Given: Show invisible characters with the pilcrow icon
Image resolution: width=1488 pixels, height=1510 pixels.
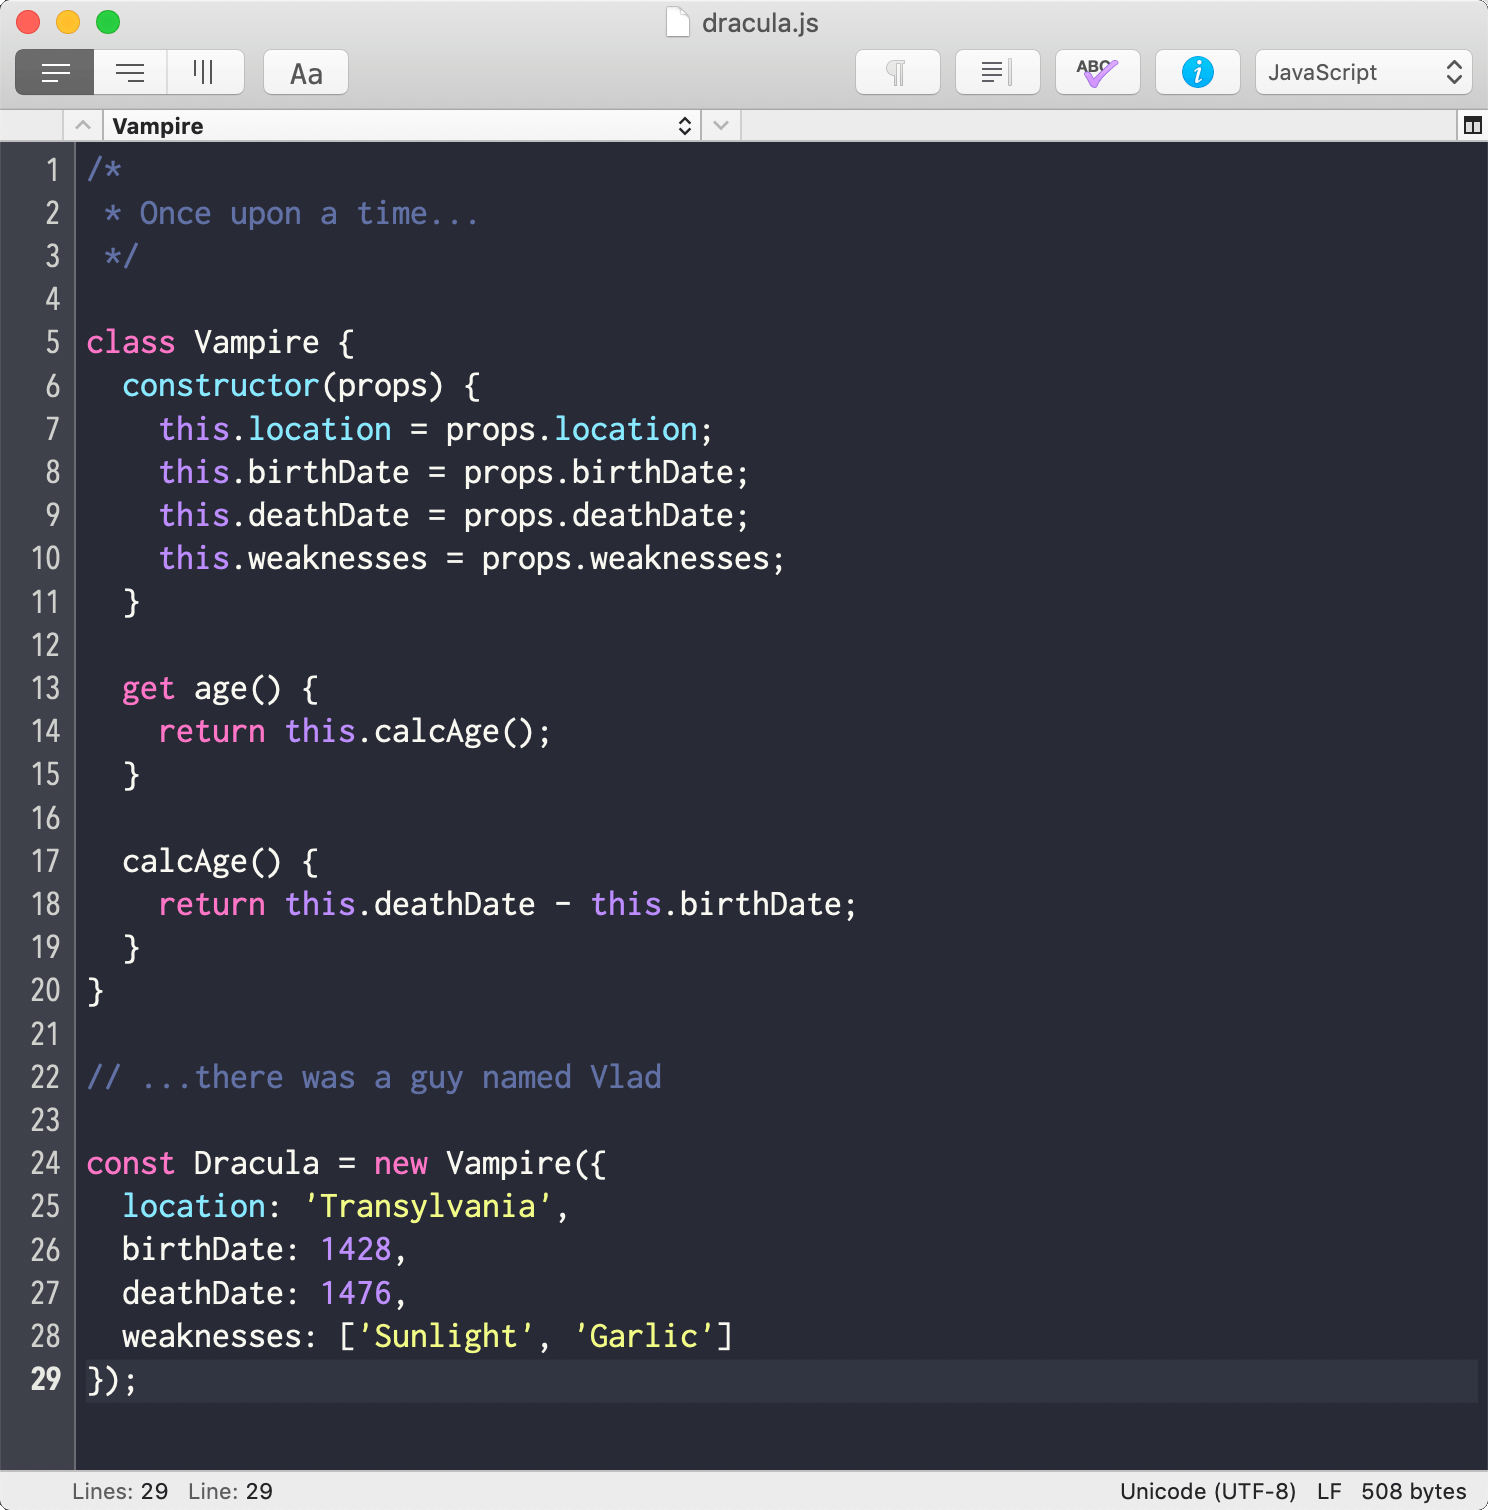Looking at the screenshot, I should (x=897, y=71).
